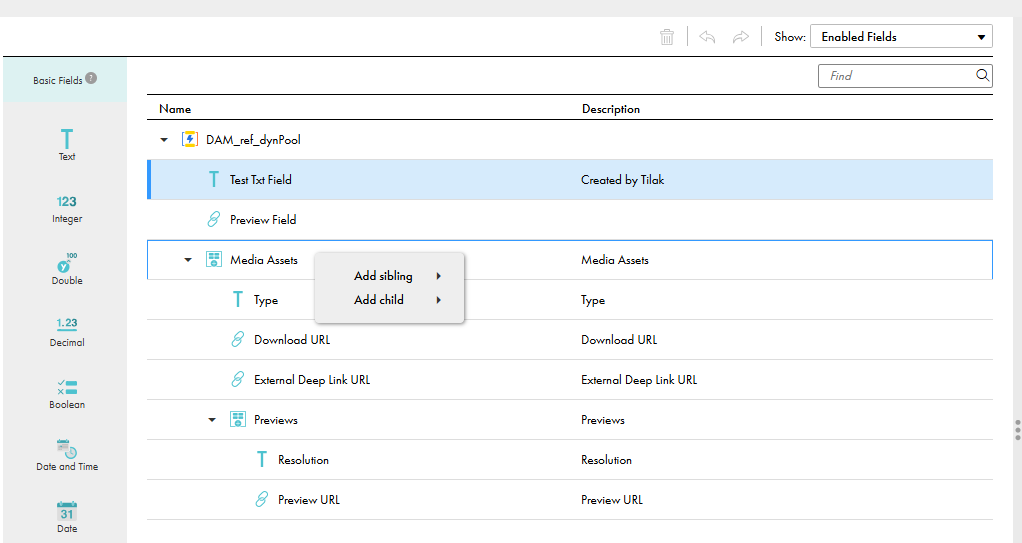Screen dimensions: 1022x543
Task: Collapse the Media Assets tree node
Action: (188, 260)
